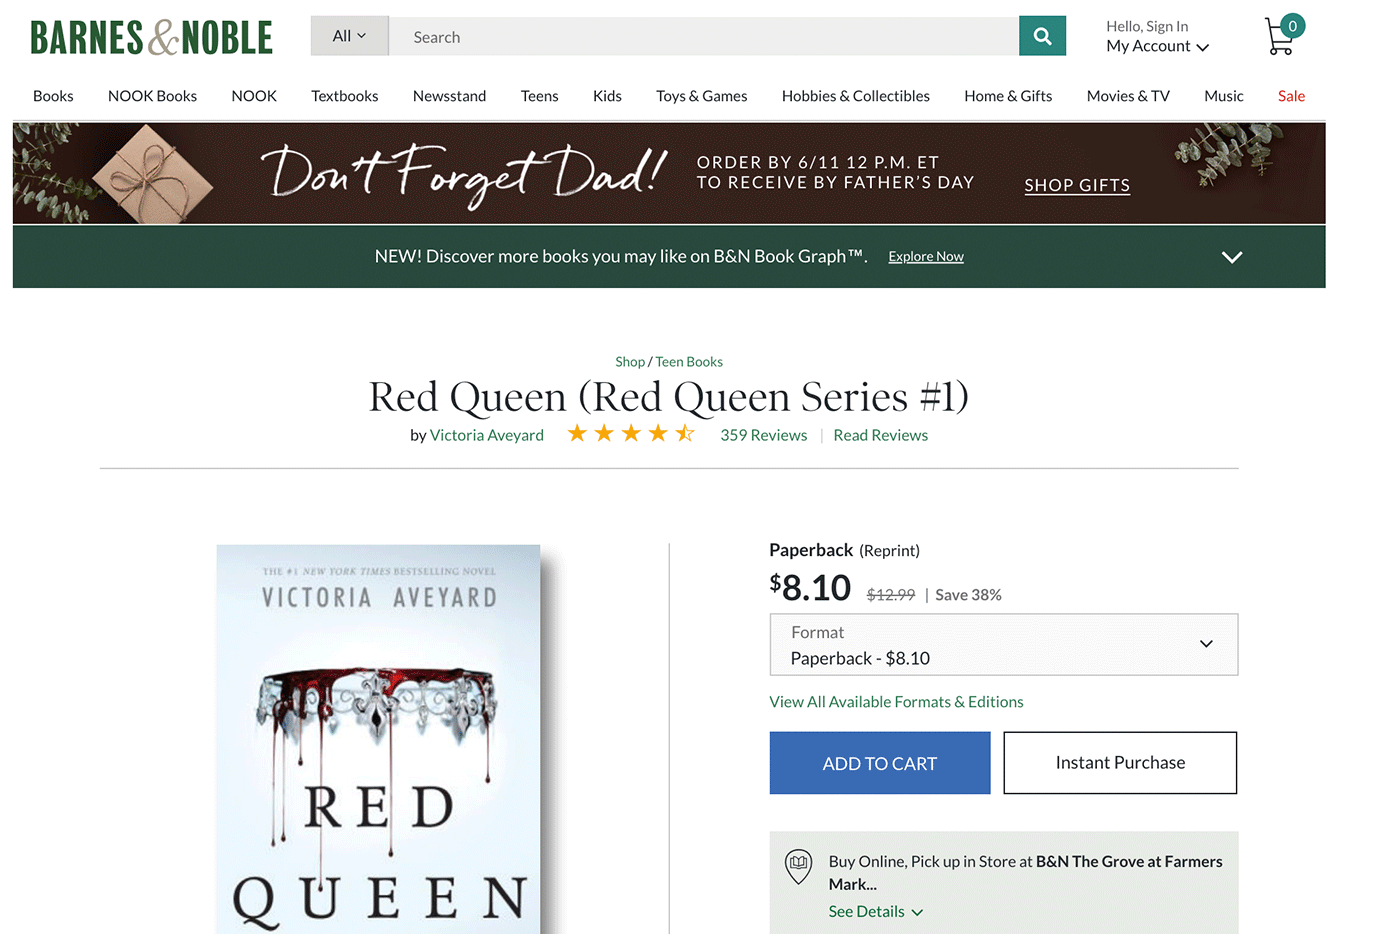Click the ADD TO CART button
Image resolution: width=1384 pixels, height=934 pixels.
(879, 763)
